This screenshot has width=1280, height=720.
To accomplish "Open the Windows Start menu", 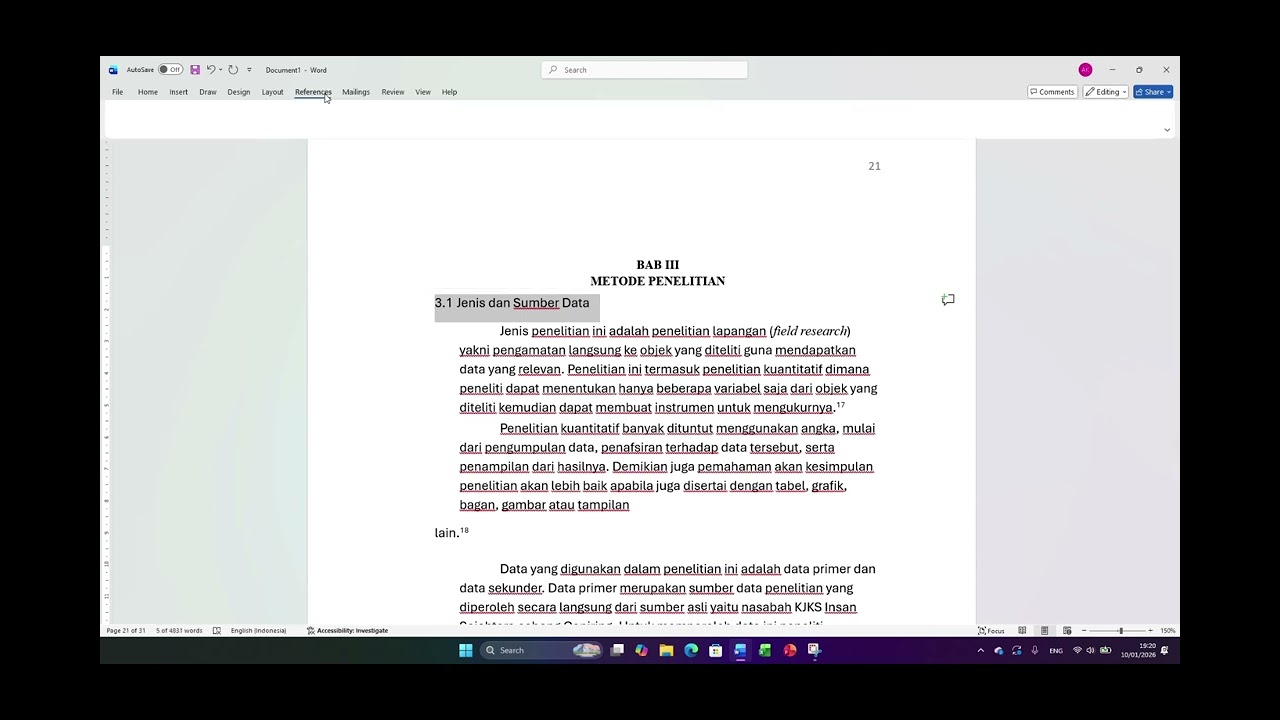I will click(466, 650).
